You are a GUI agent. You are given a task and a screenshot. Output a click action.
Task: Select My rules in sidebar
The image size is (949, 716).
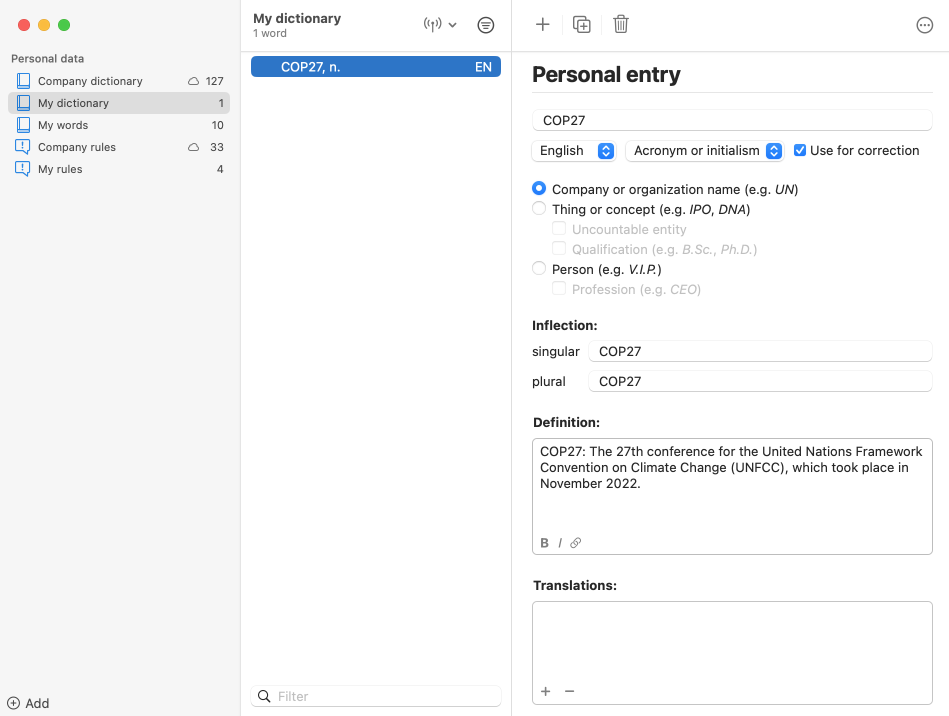[x=60, y=169]
